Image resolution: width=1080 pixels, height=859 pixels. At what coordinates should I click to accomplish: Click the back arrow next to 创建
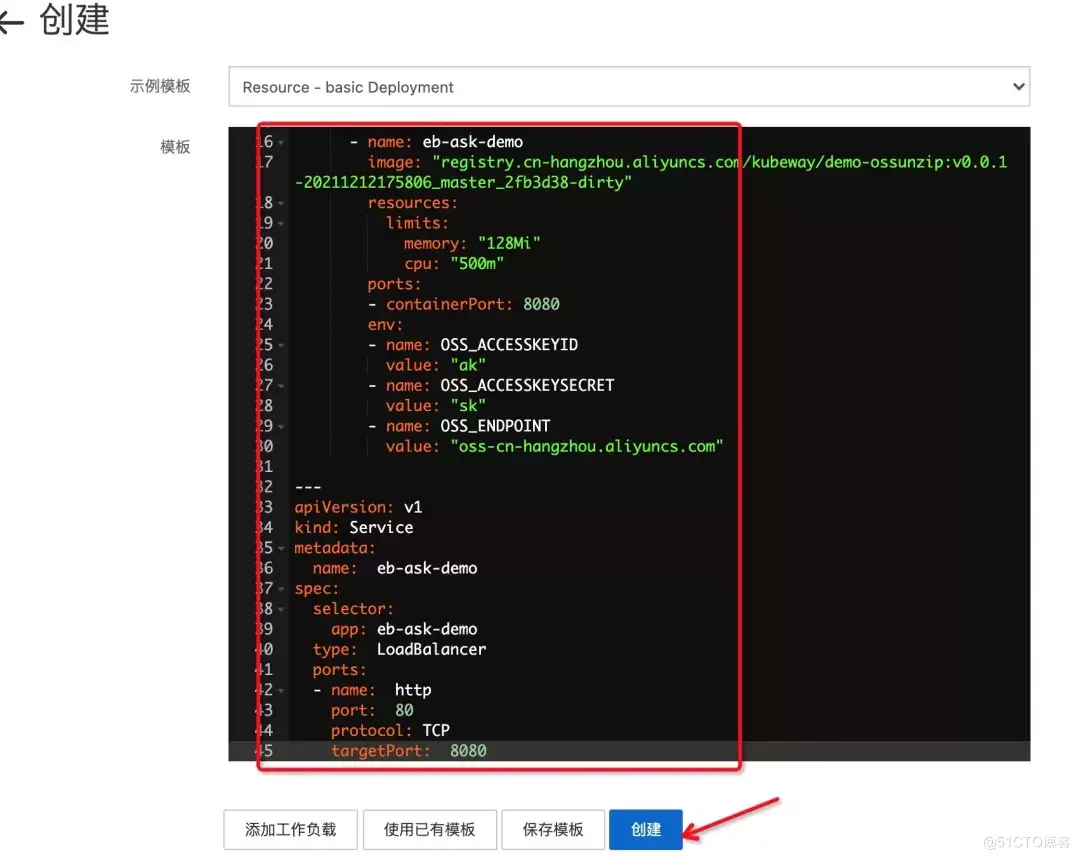(x=11, y=22)
